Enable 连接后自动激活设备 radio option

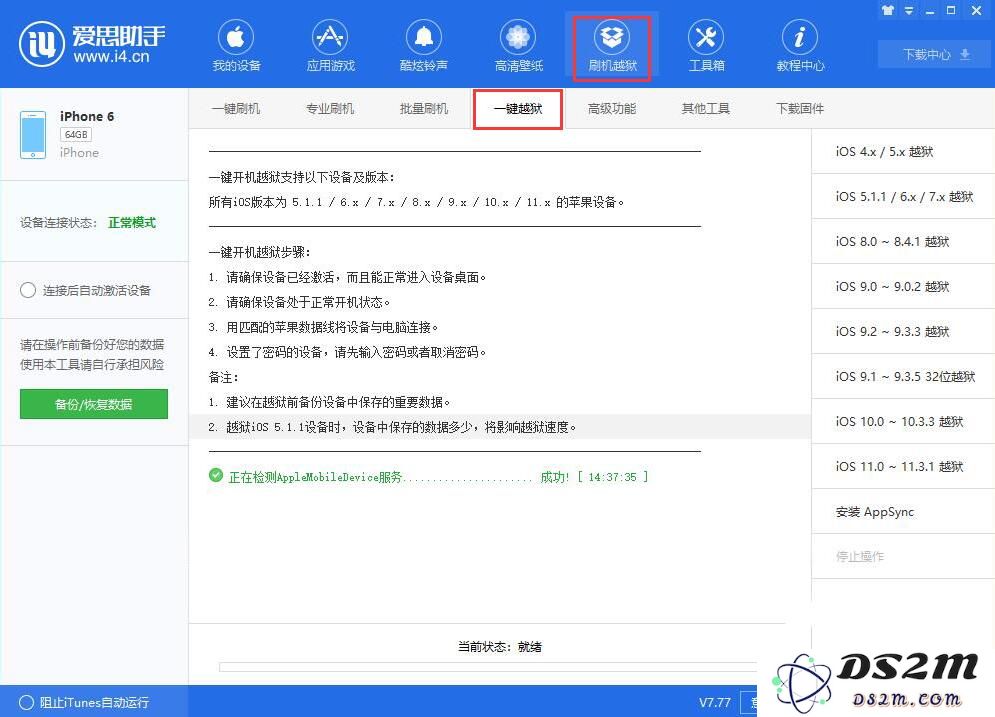tap(28, 291)
